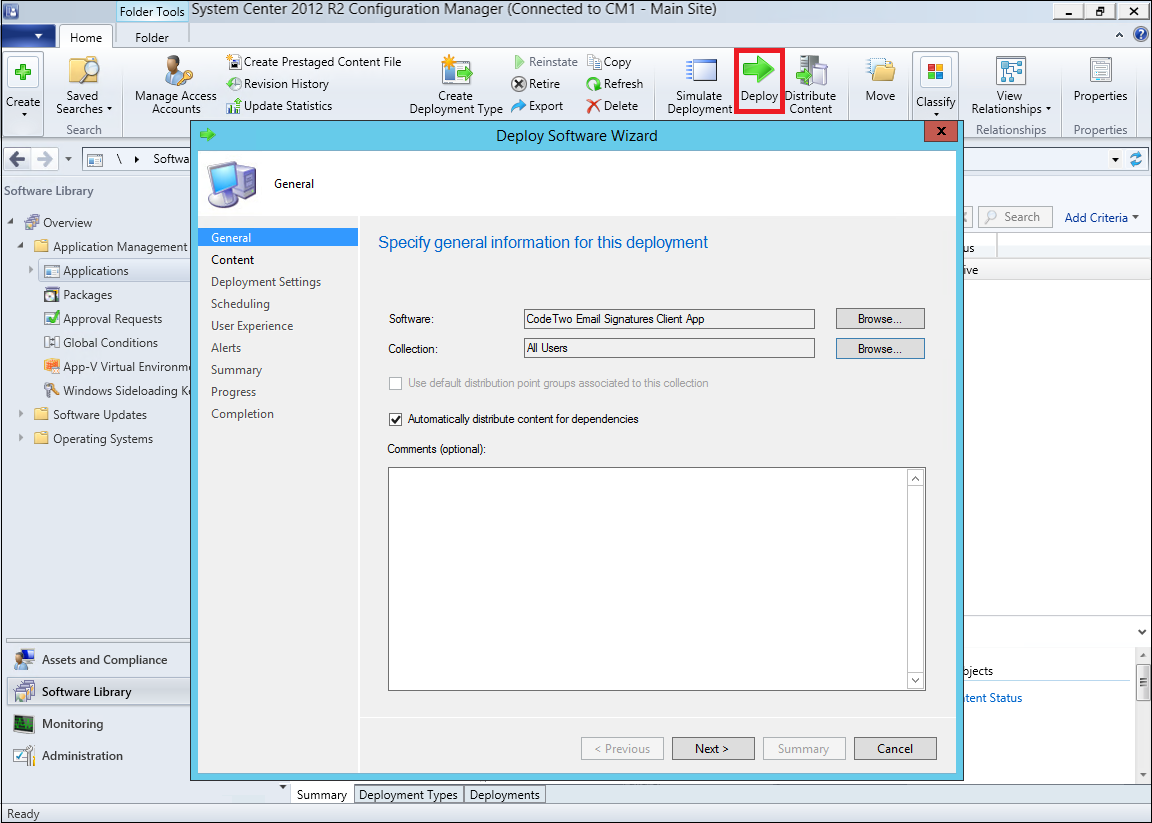Viewport: 1152px width, 823px height.
Task: Open Properties from the ribbon
Action: [1100, 79]
